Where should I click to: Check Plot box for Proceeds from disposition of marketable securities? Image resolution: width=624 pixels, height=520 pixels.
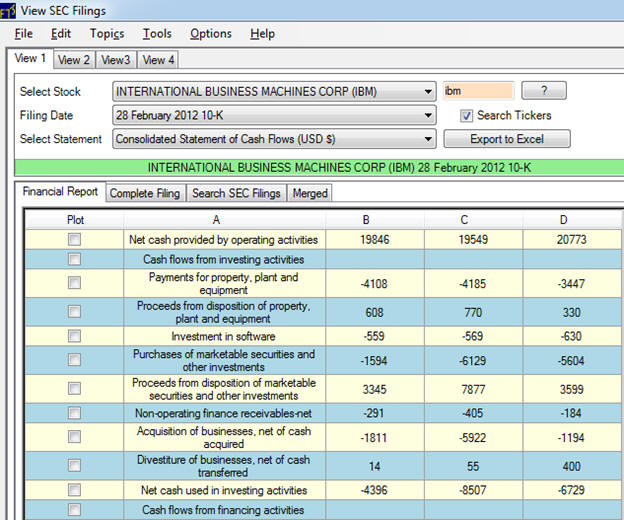coord(74,388)
